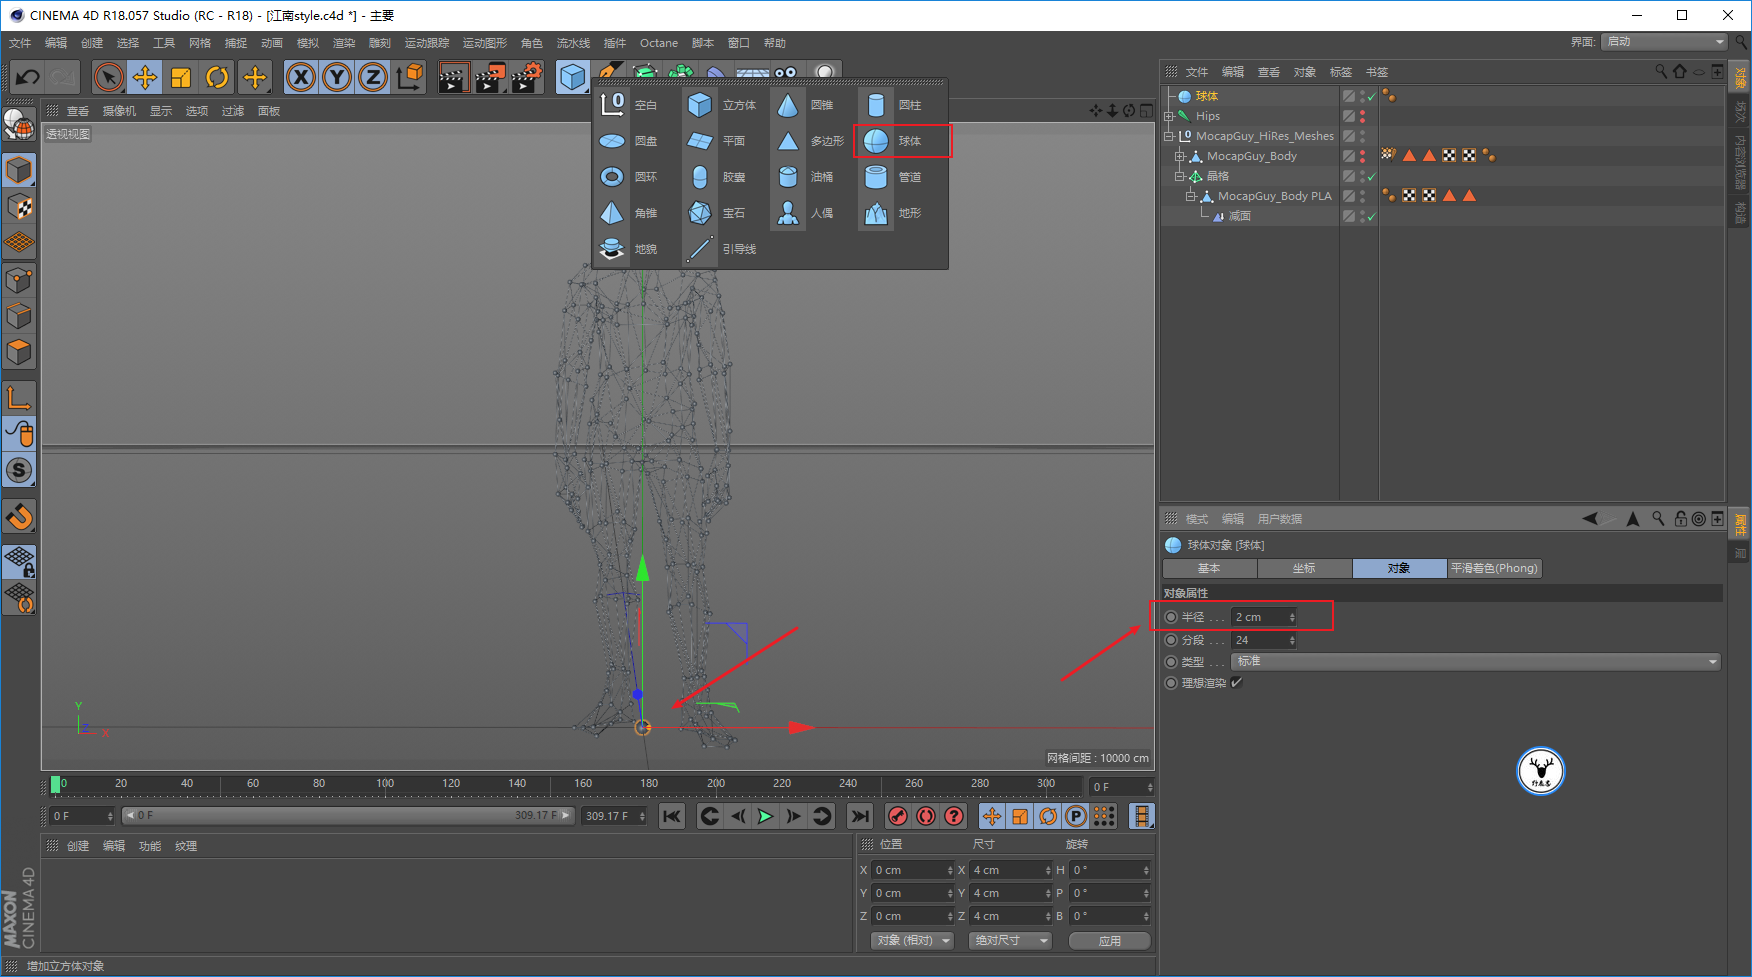Click the timeline preview range slider bar

(347, 816)
